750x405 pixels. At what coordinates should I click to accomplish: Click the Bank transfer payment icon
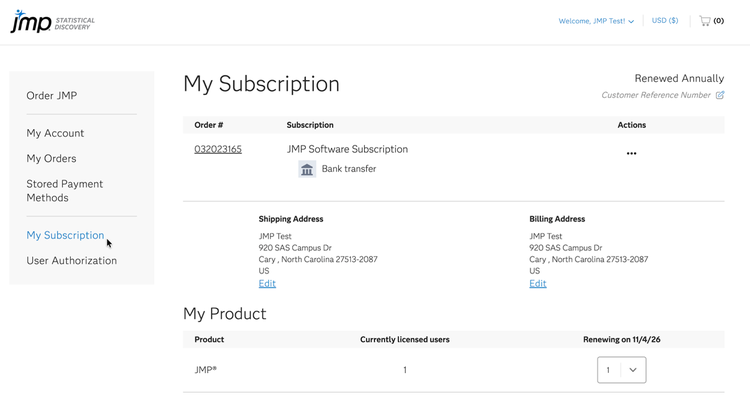tap(307, 169)
